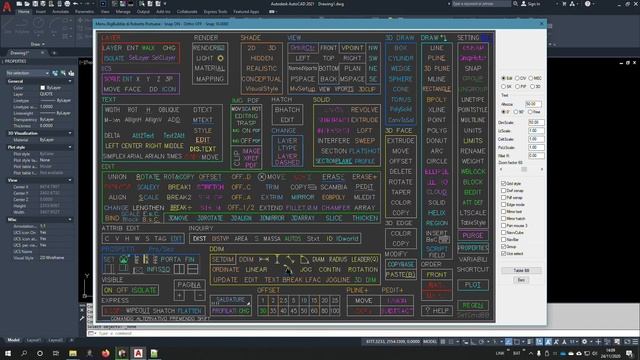Click the search magnifier in the title bar
The width and height of the screenshot is (640, 360).
point(516,4)
